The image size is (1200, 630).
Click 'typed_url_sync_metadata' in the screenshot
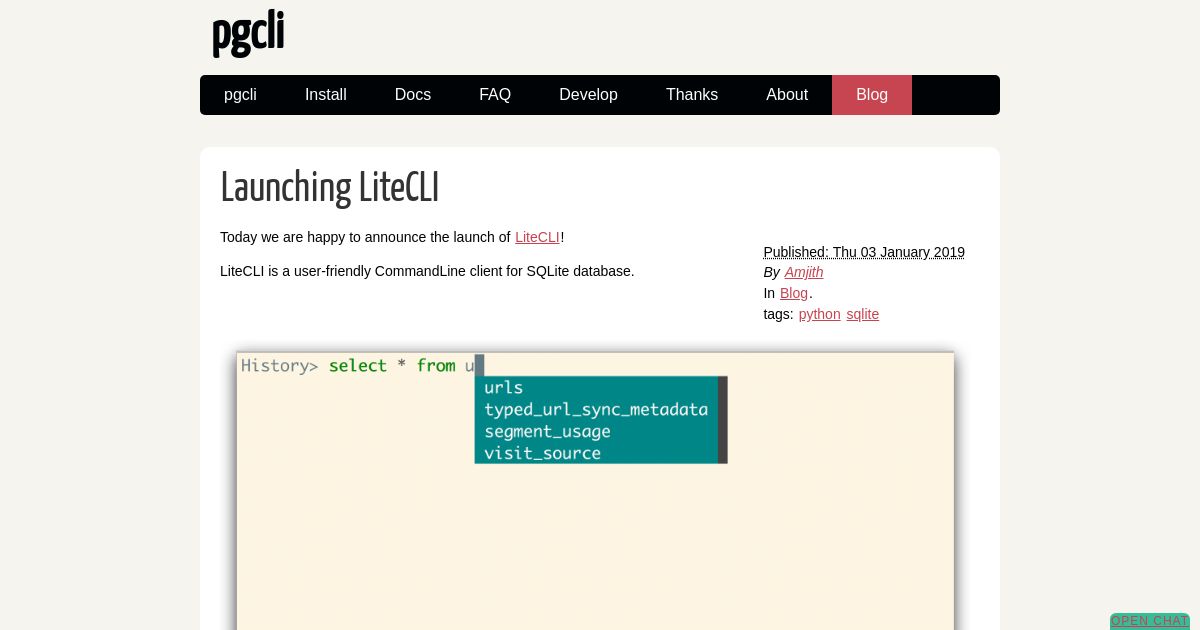[596, 409]
